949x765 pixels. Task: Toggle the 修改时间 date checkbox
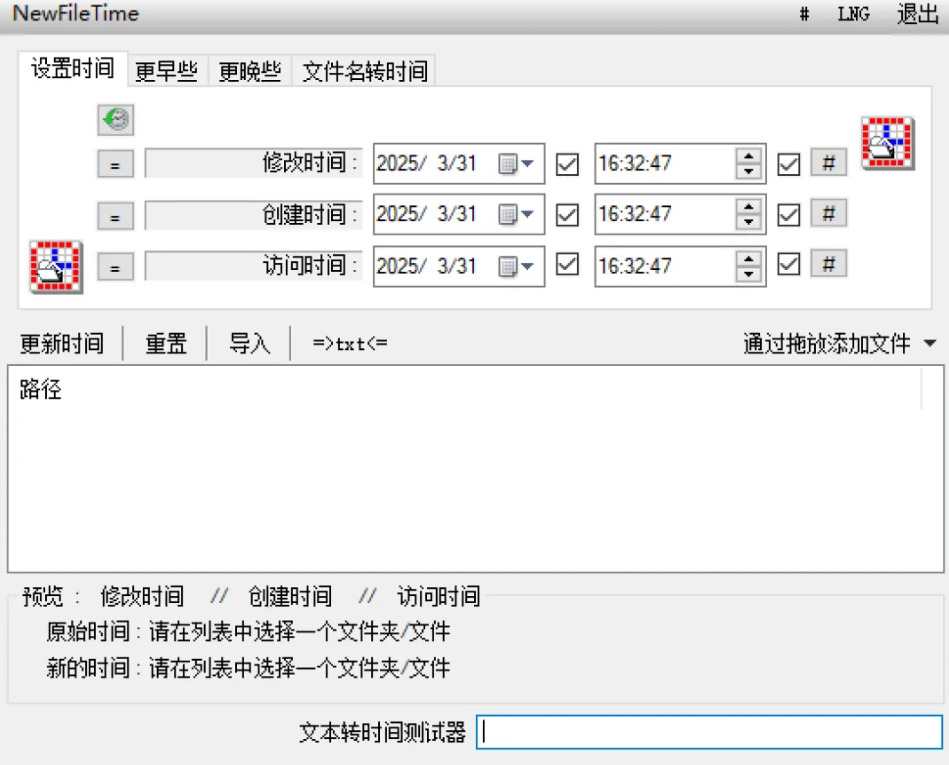pos(567,164)
